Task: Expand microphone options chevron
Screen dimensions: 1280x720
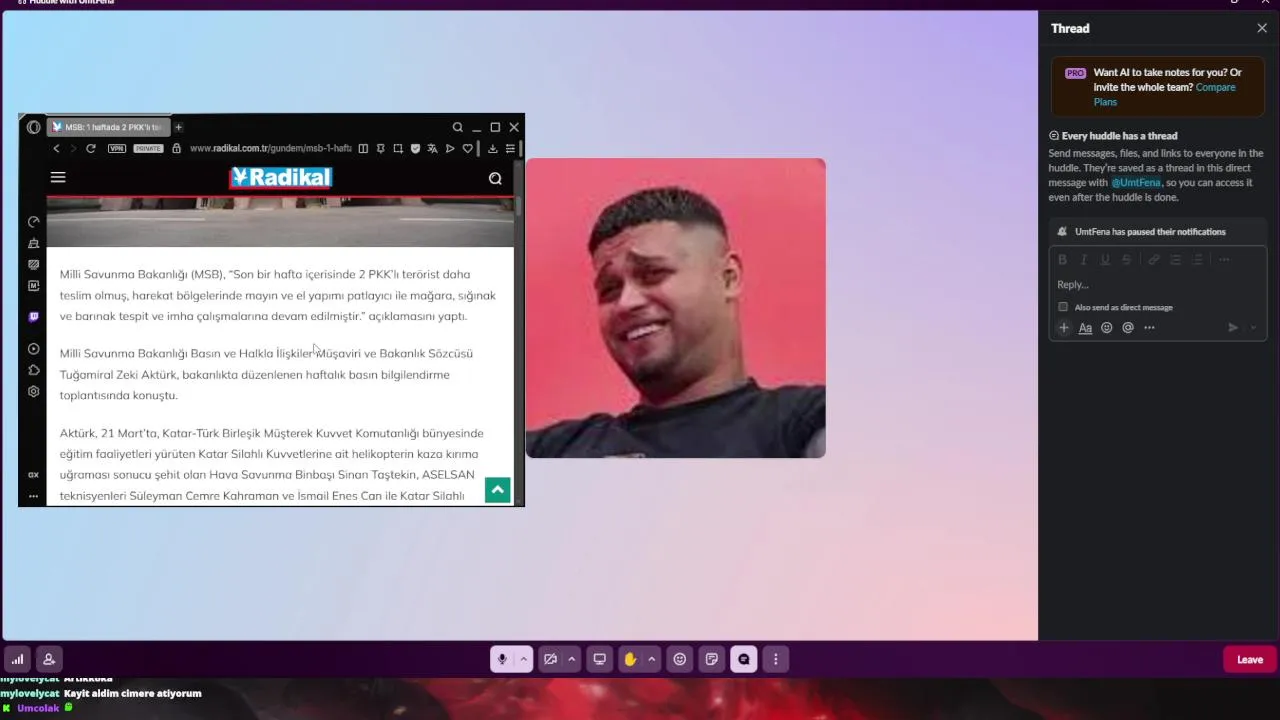Action: click(x=523, y=659)
